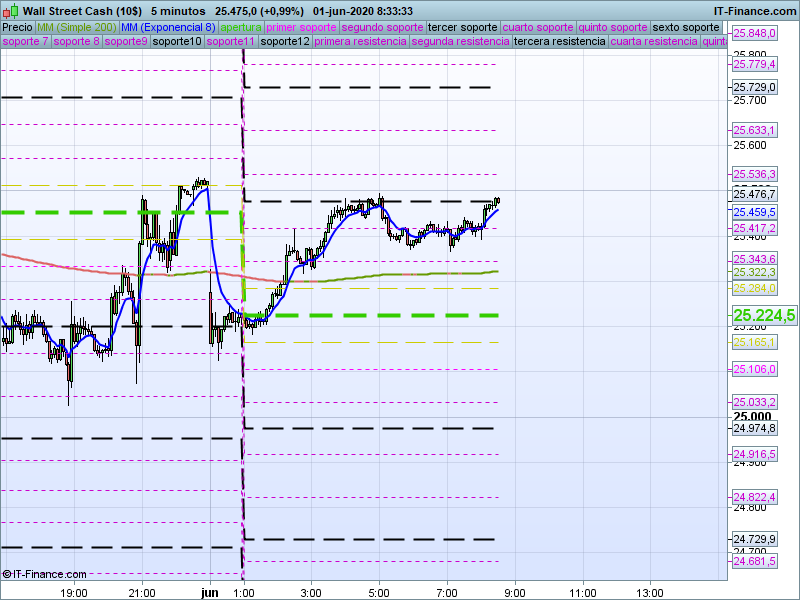Image resolution: width=800 pixels, height=600 pixels.
Task: Click the 7:00 time axis label
Action: point(447,593)
